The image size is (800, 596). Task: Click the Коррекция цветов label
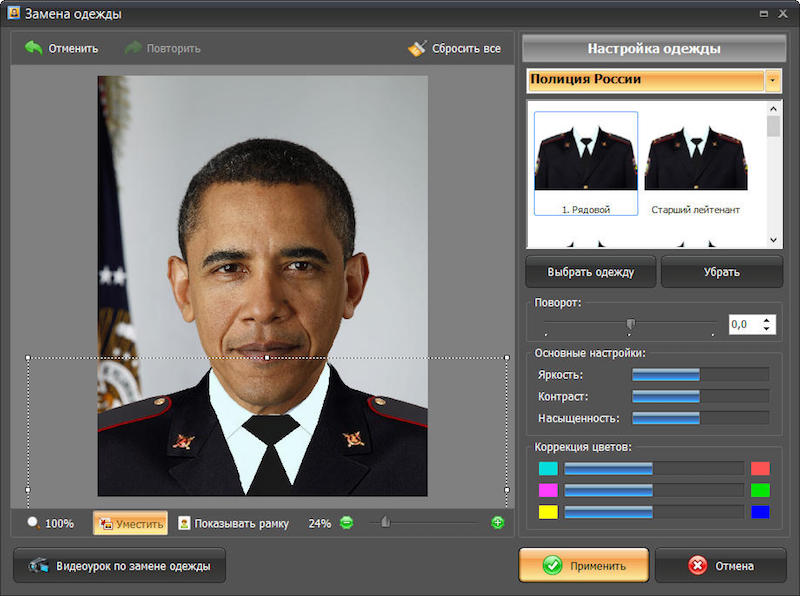tap(583, 447)
